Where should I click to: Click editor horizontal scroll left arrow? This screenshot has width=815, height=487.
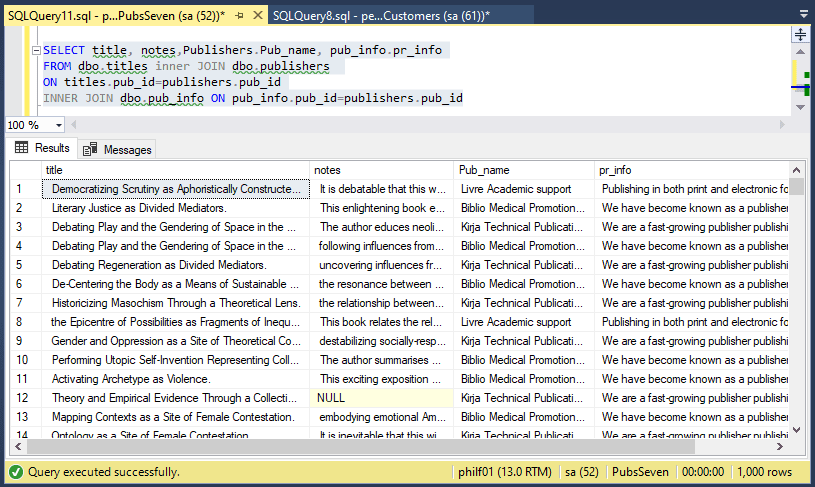tap(73, 125)
